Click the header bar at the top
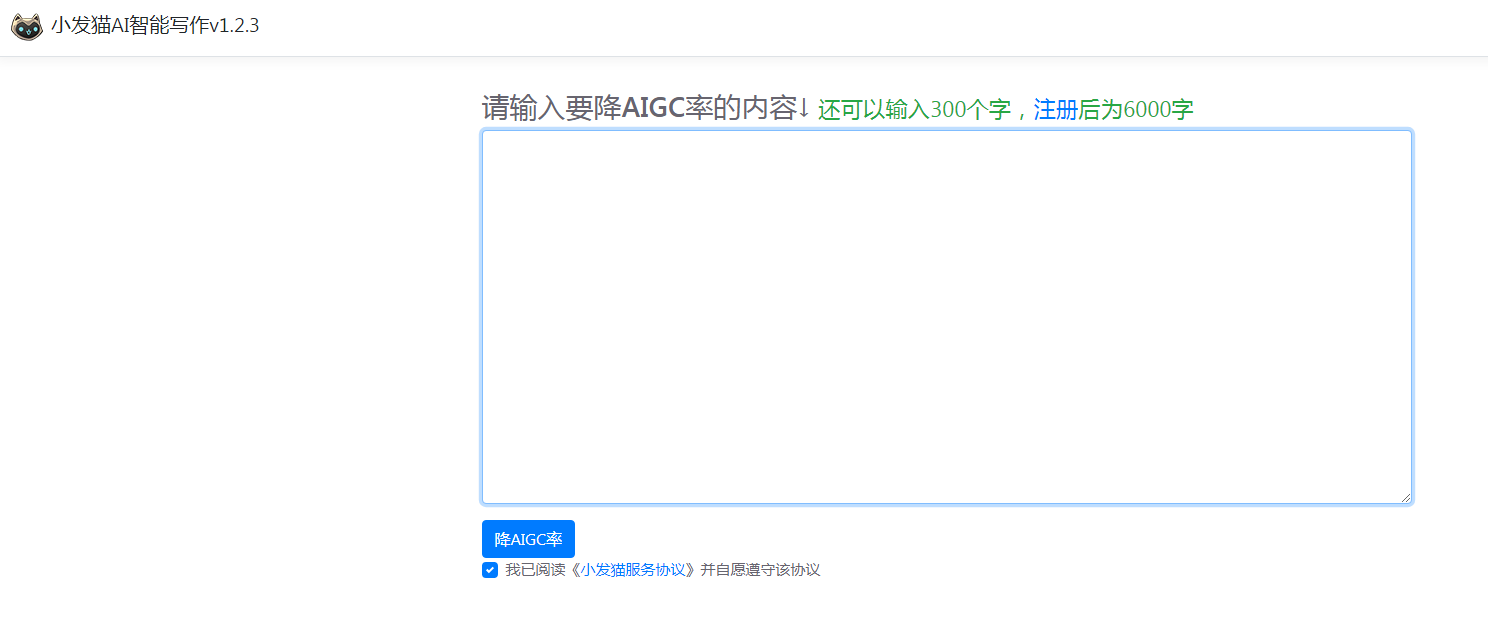This screenshot has height=619, width=1488. coord(744,26)
